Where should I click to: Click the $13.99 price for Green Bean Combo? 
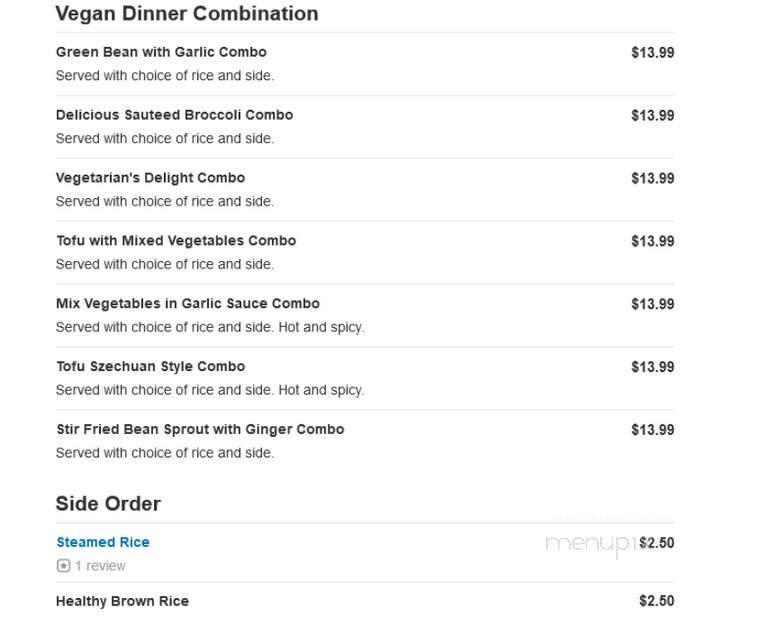[652, 53]
